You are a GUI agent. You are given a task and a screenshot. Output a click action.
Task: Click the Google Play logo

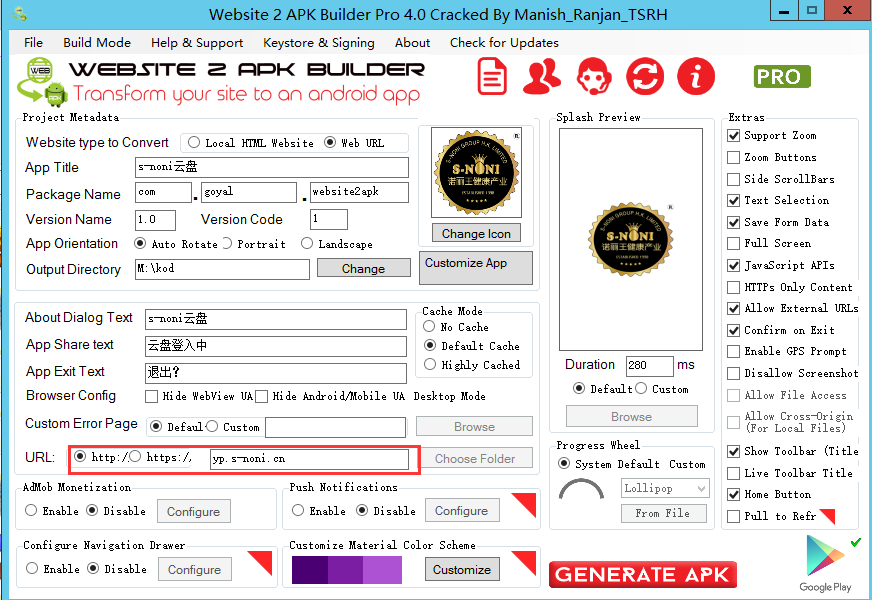(825, 563)
